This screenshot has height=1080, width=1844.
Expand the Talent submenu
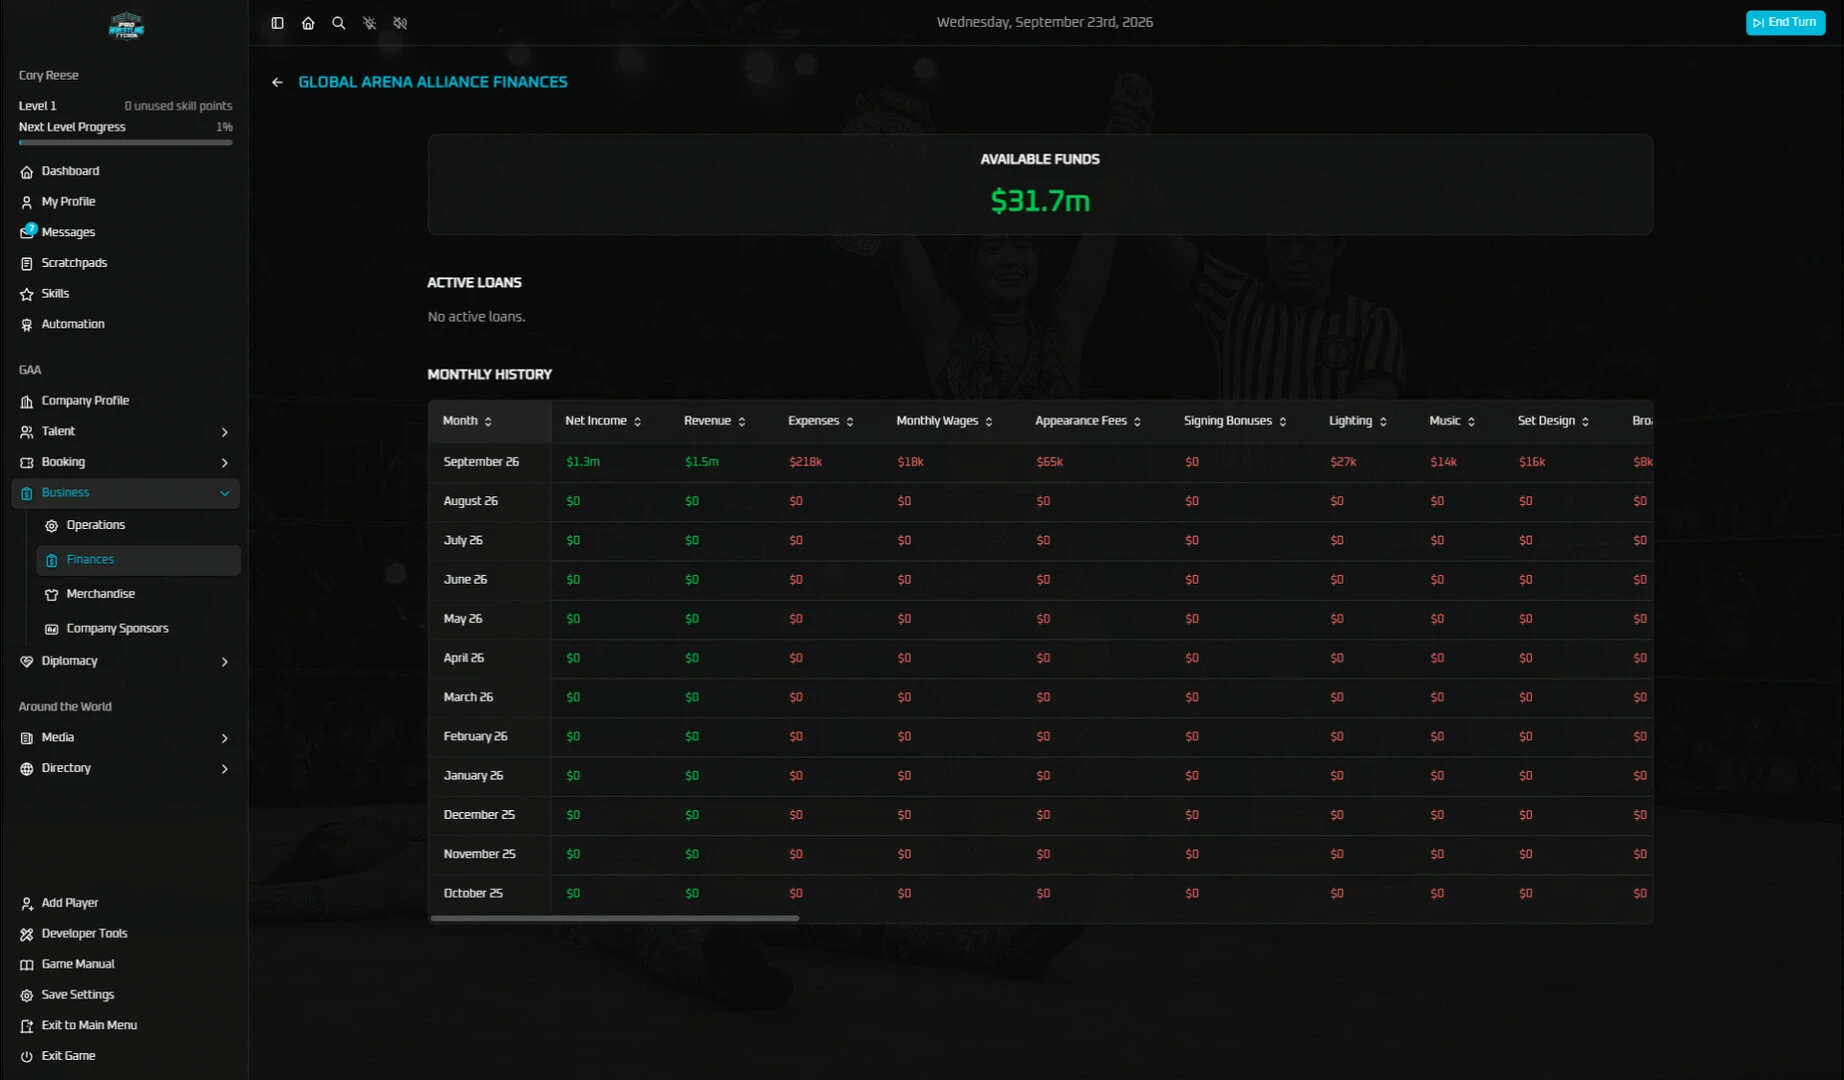click(x=126, y=432)
